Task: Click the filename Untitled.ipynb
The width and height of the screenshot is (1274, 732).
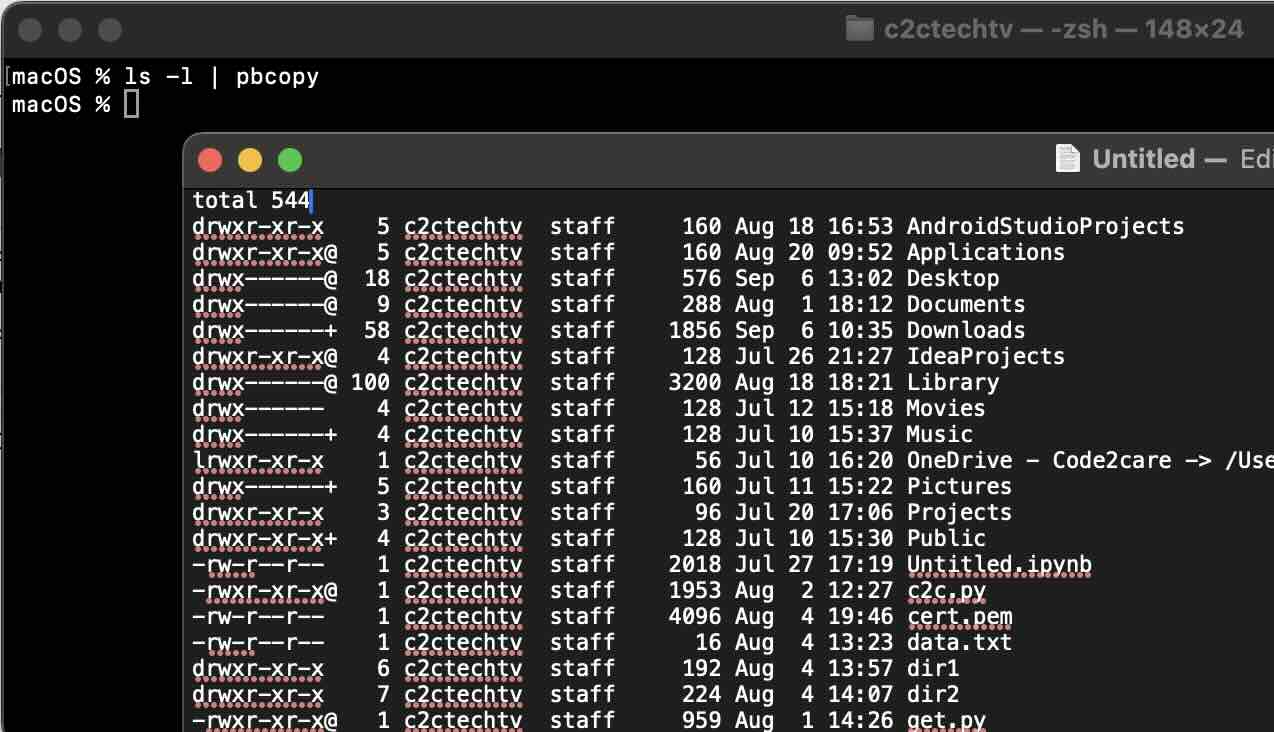Action: click(x=997, y=564)
